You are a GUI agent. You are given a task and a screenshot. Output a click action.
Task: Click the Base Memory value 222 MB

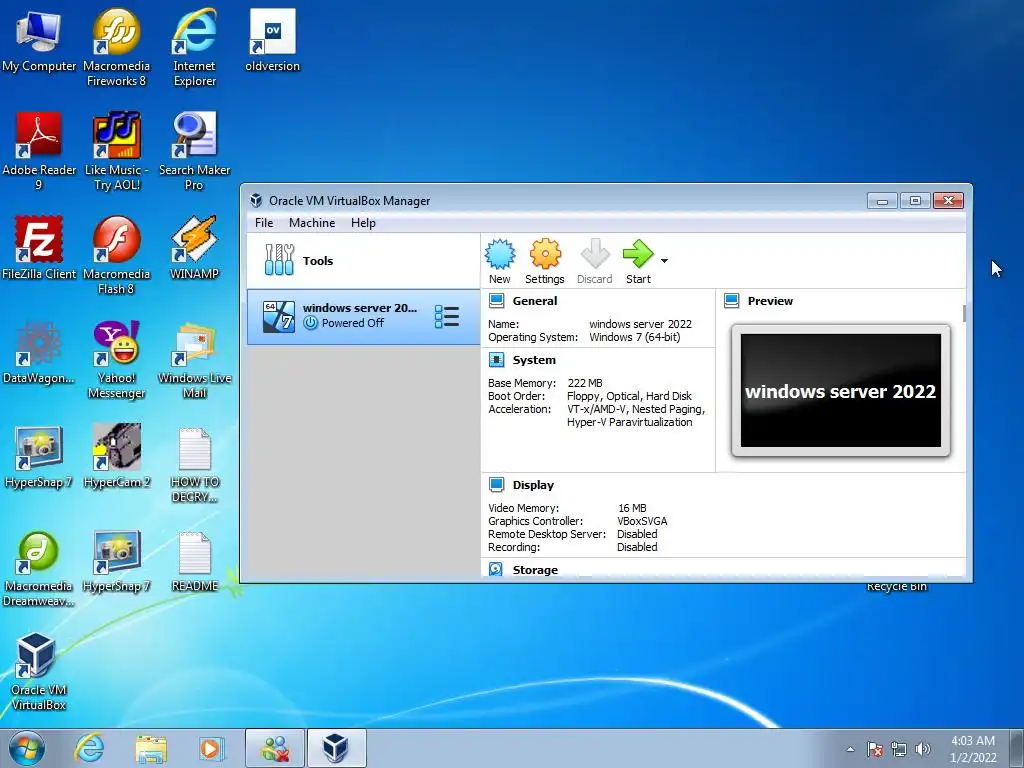click(585, 383)
